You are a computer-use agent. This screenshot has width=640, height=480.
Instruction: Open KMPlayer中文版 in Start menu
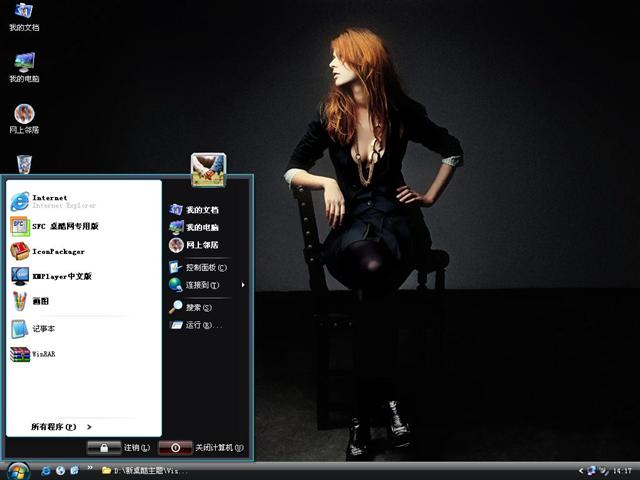click(x=51, y=276)
